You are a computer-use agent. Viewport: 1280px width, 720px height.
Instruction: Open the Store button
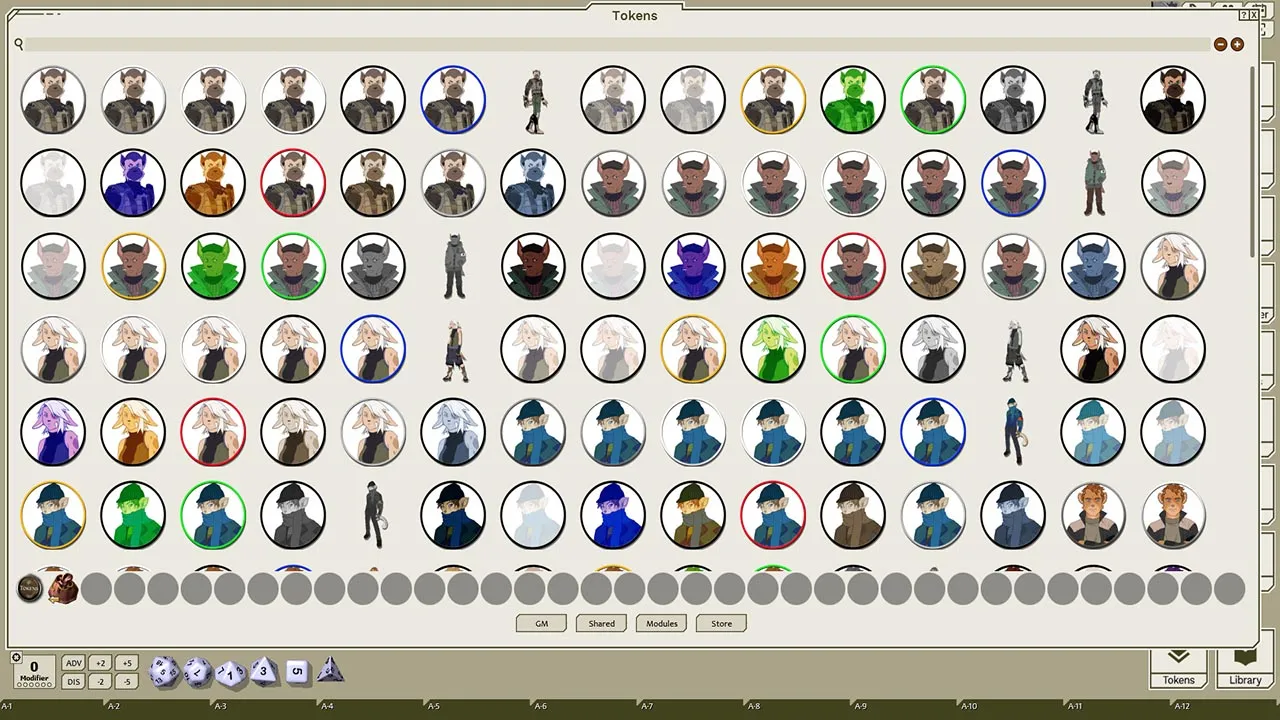[x=721, y=623]
